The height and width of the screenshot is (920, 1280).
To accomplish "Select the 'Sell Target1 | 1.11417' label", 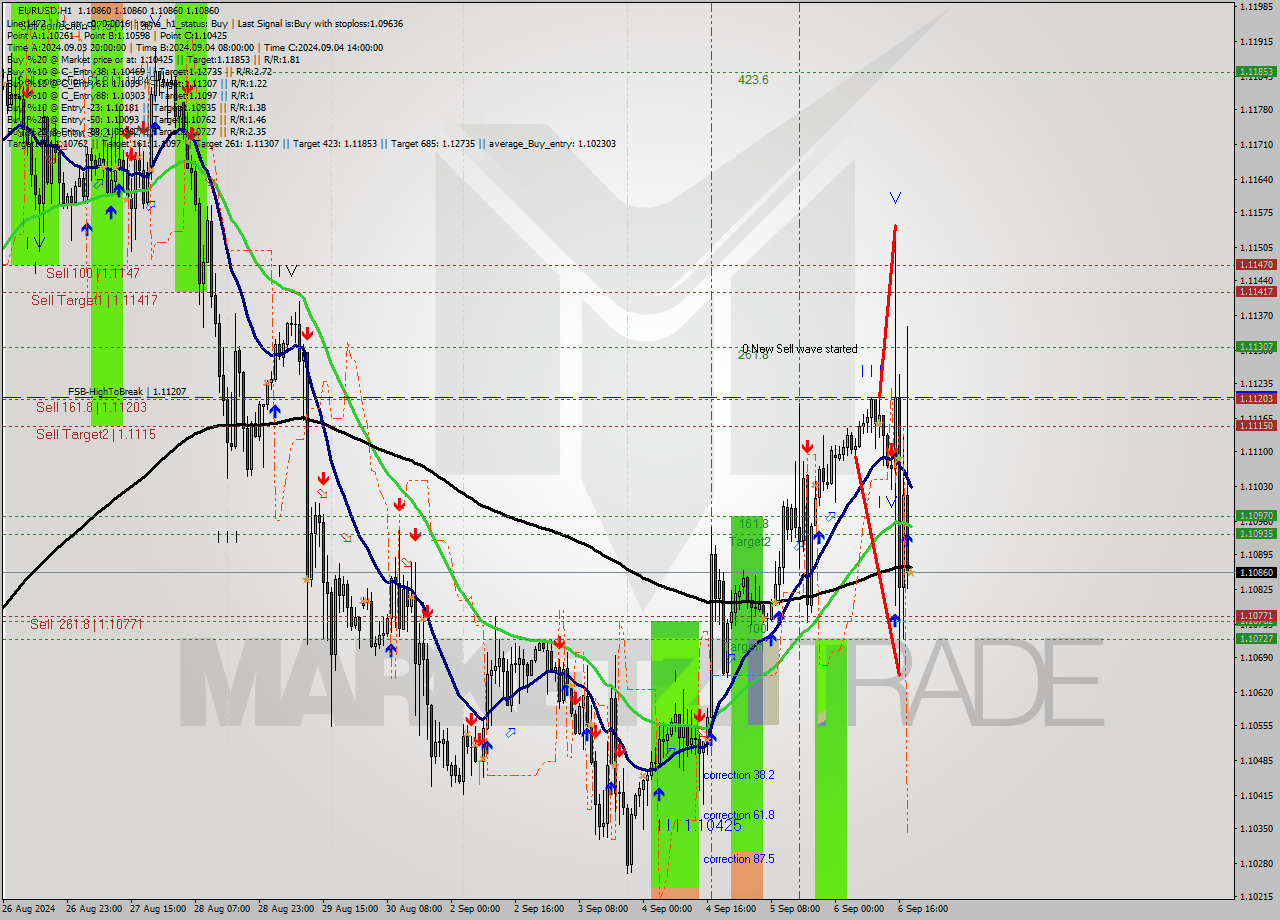I will coord(94,300).
